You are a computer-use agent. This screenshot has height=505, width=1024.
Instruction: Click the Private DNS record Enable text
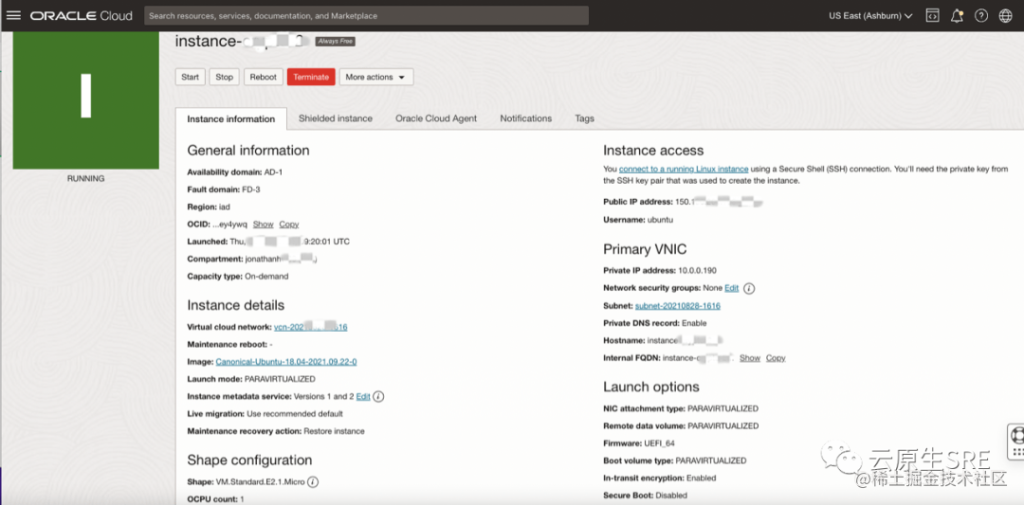(x=655, y=323)
